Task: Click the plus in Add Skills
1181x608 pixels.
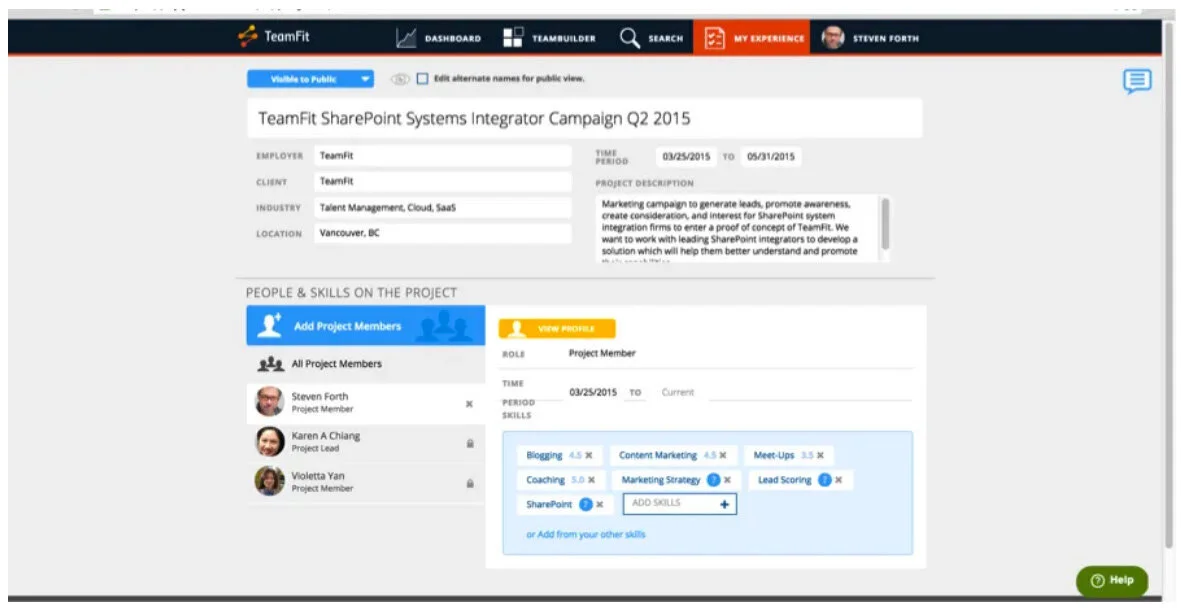Action: (725, 505)
